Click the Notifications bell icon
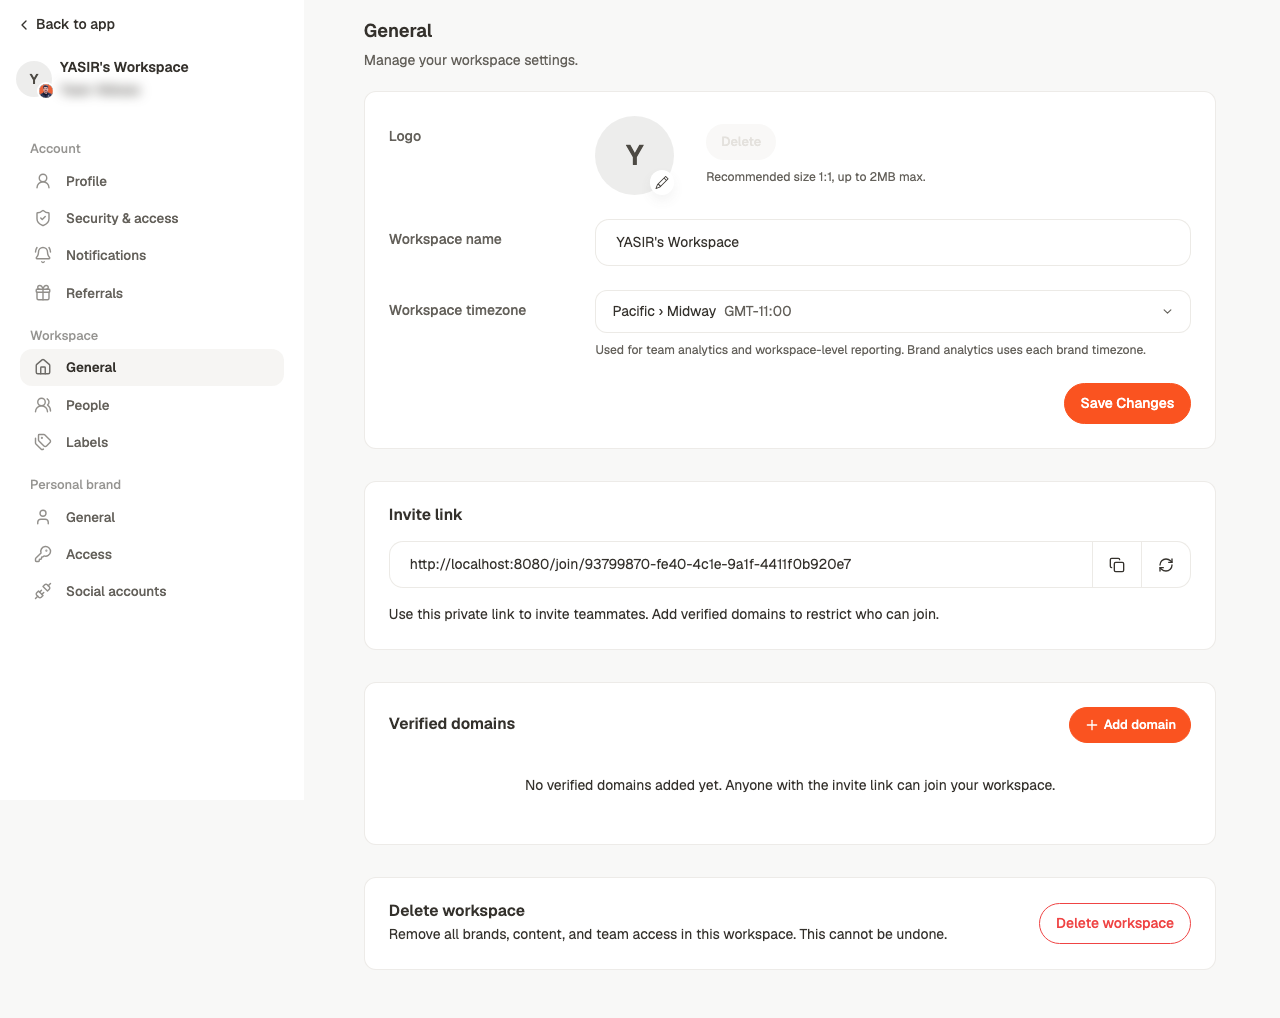 pyautogui.click(x=43, y=255)
